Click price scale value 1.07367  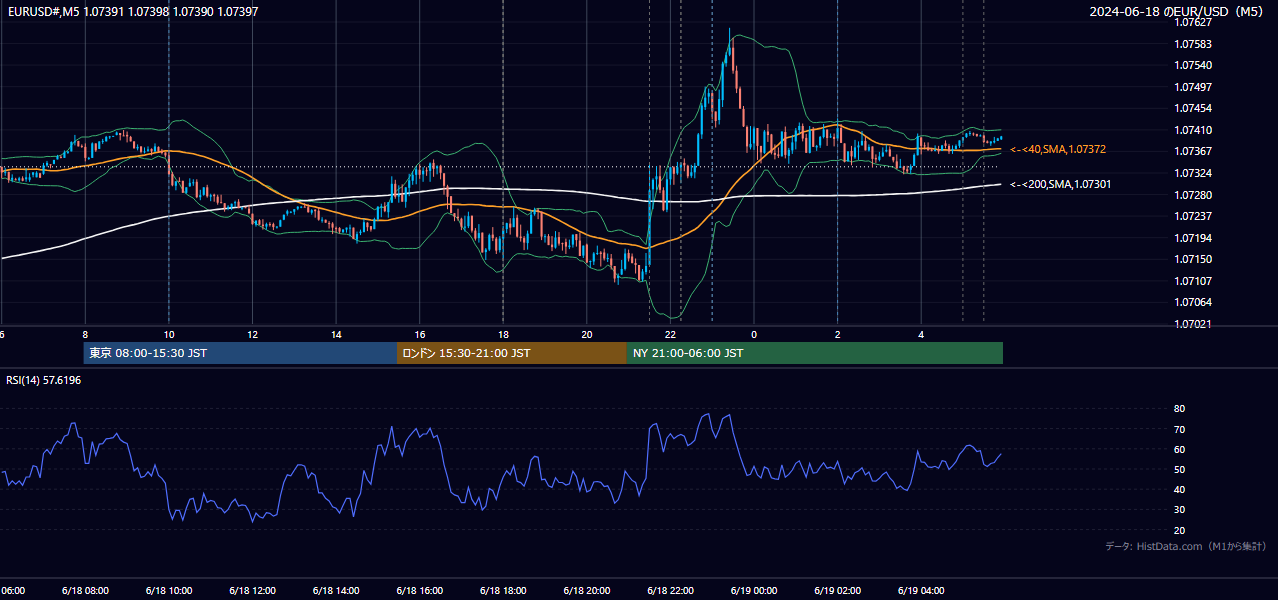click(x=1193, y=151)
